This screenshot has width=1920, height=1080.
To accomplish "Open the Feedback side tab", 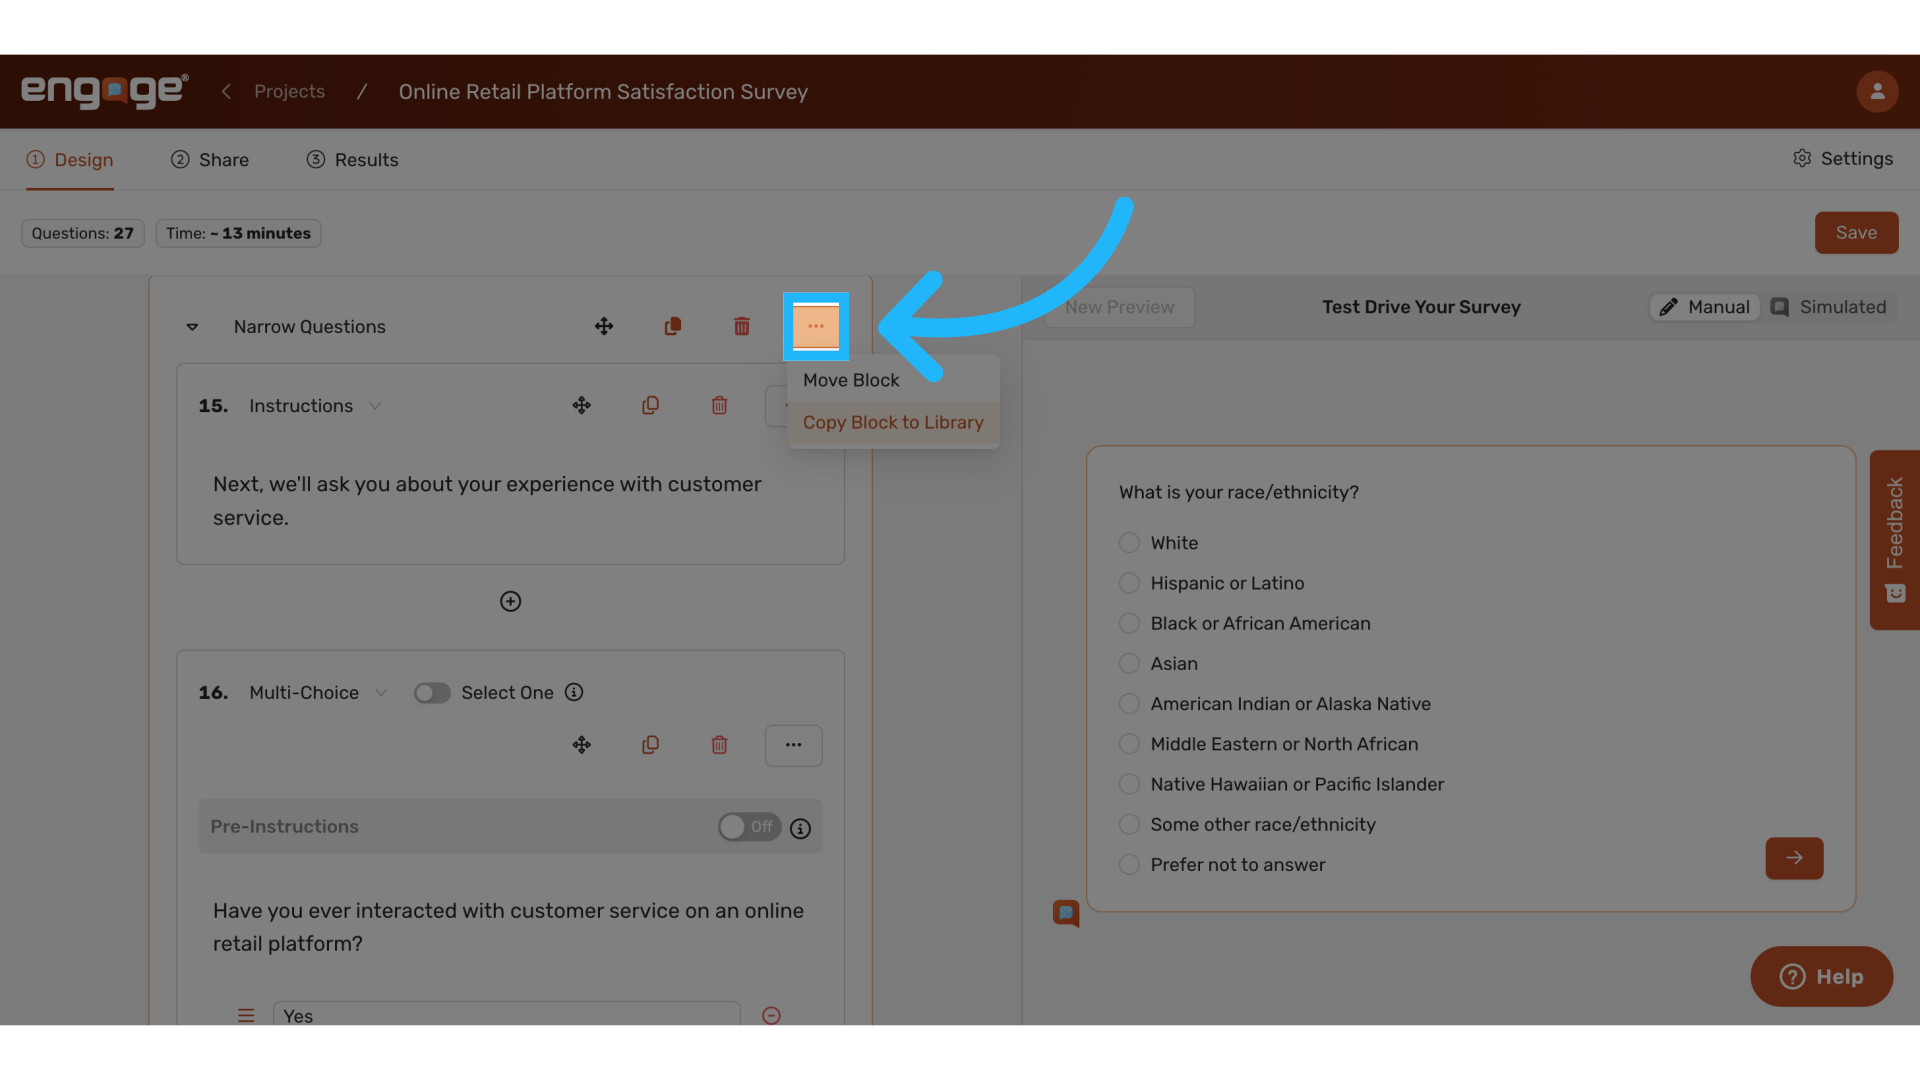I will tap(1894, 540).
